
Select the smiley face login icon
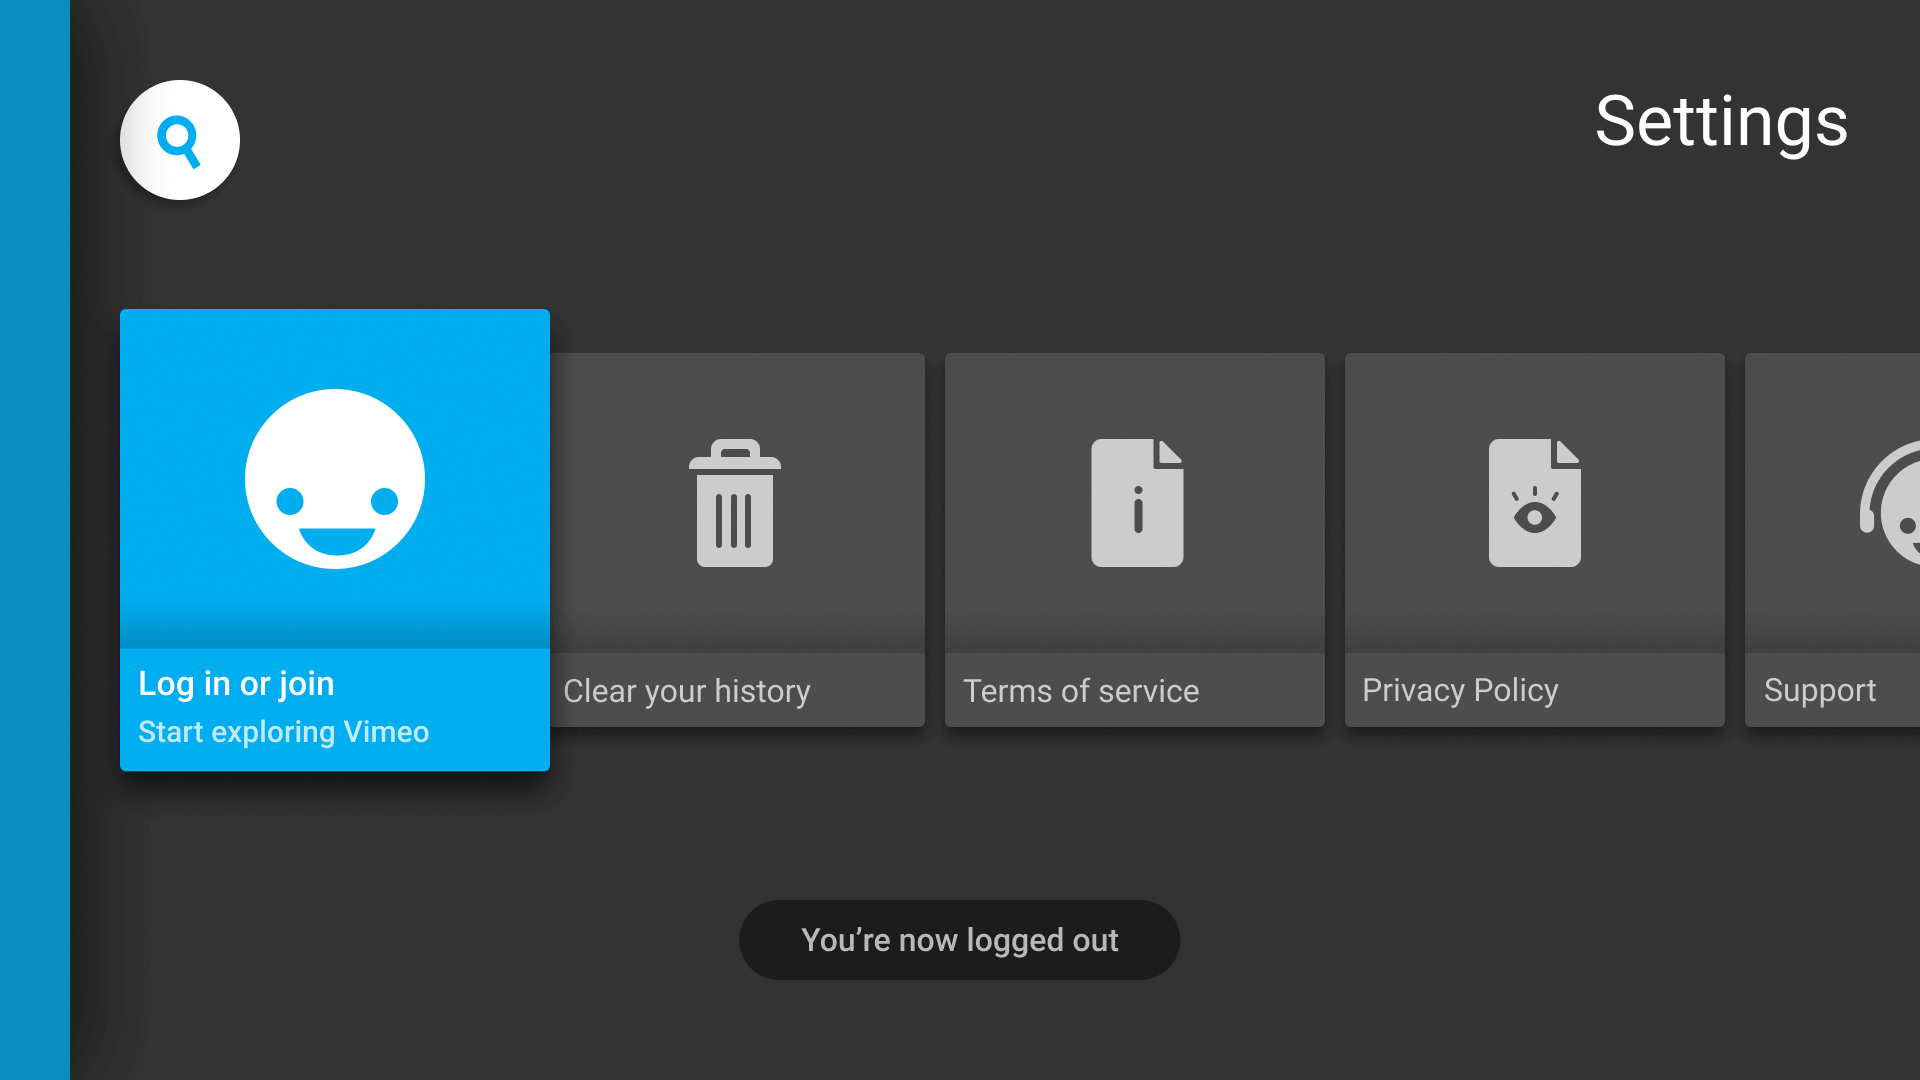[335, 479]
